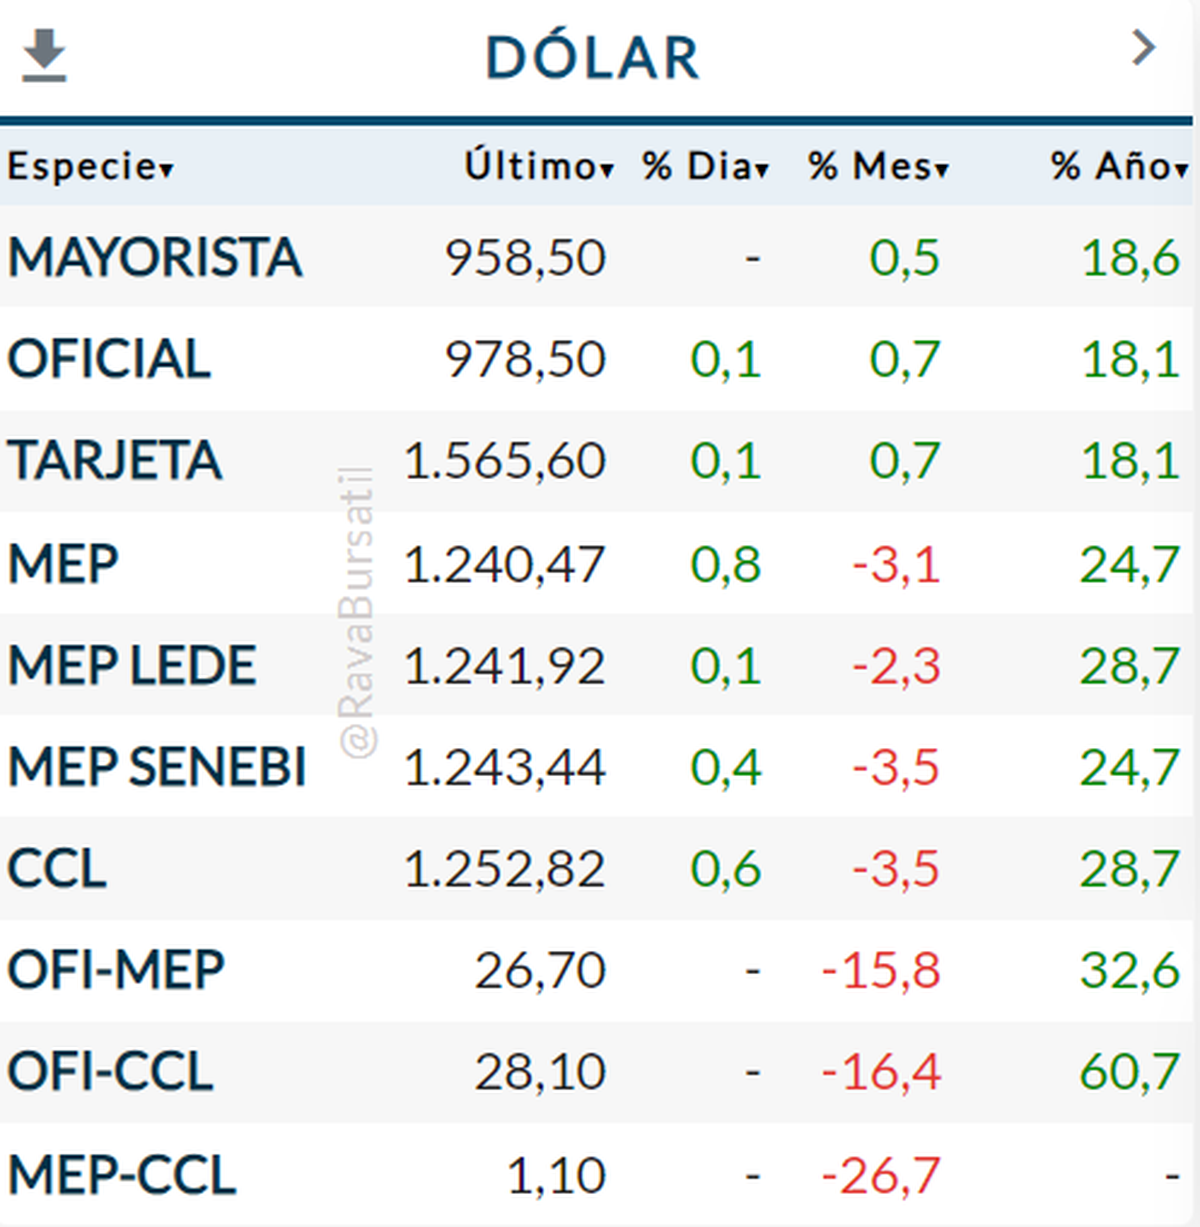Screen dimensions: 1200x1227
Task: Select the TARJETA species name
Action: (x=115, y=461)
